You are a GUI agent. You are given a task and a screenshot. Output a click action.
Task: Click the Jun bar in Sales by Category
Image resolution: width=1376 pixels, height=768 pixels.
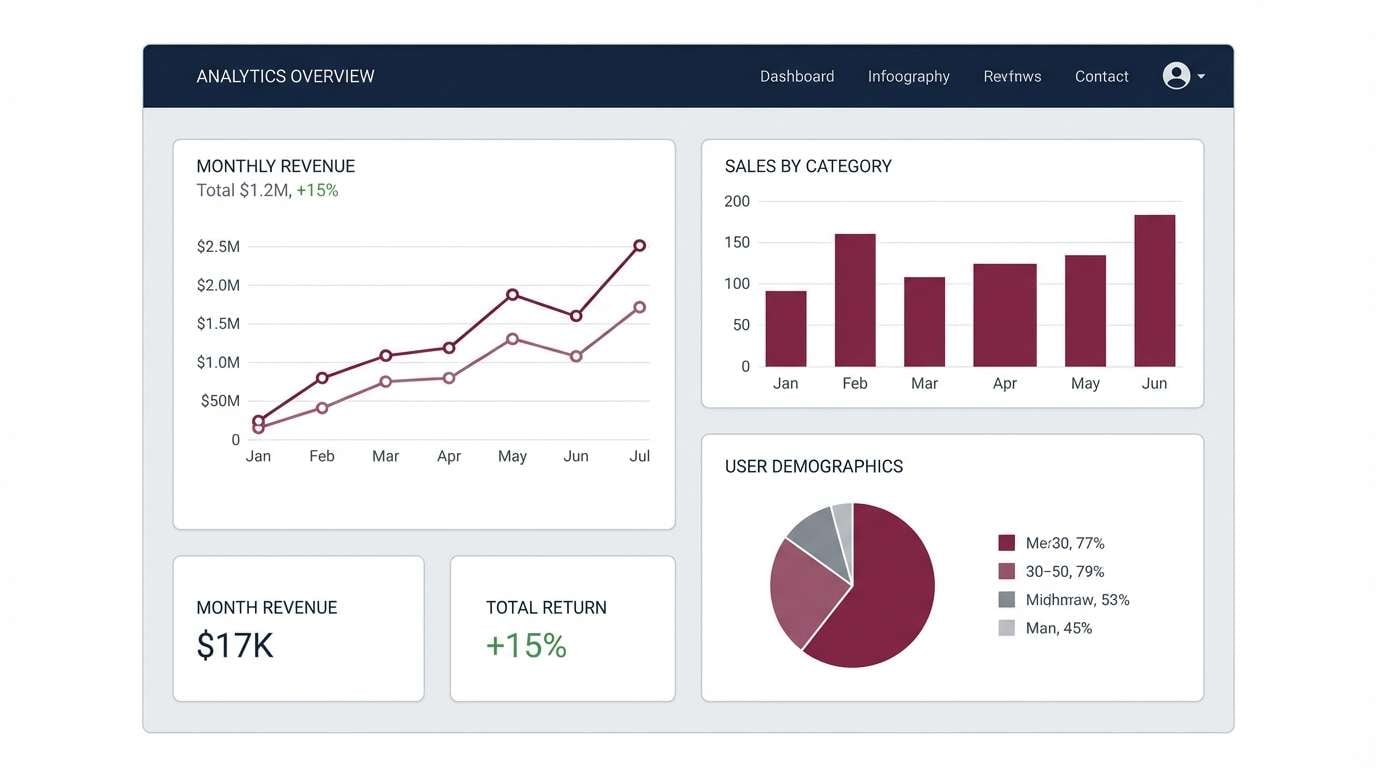point(1154,290)
